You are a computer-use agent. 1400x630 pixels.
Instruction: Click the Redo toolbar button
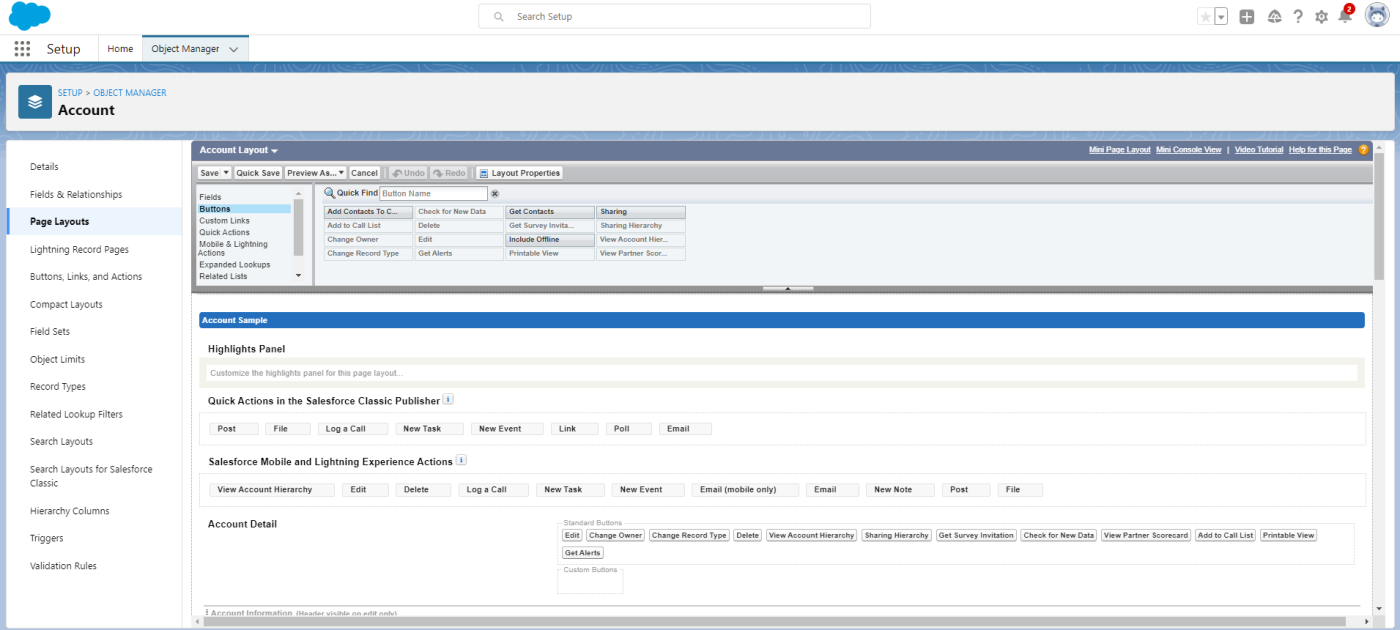pyautogui.click(x=449, y=173)
